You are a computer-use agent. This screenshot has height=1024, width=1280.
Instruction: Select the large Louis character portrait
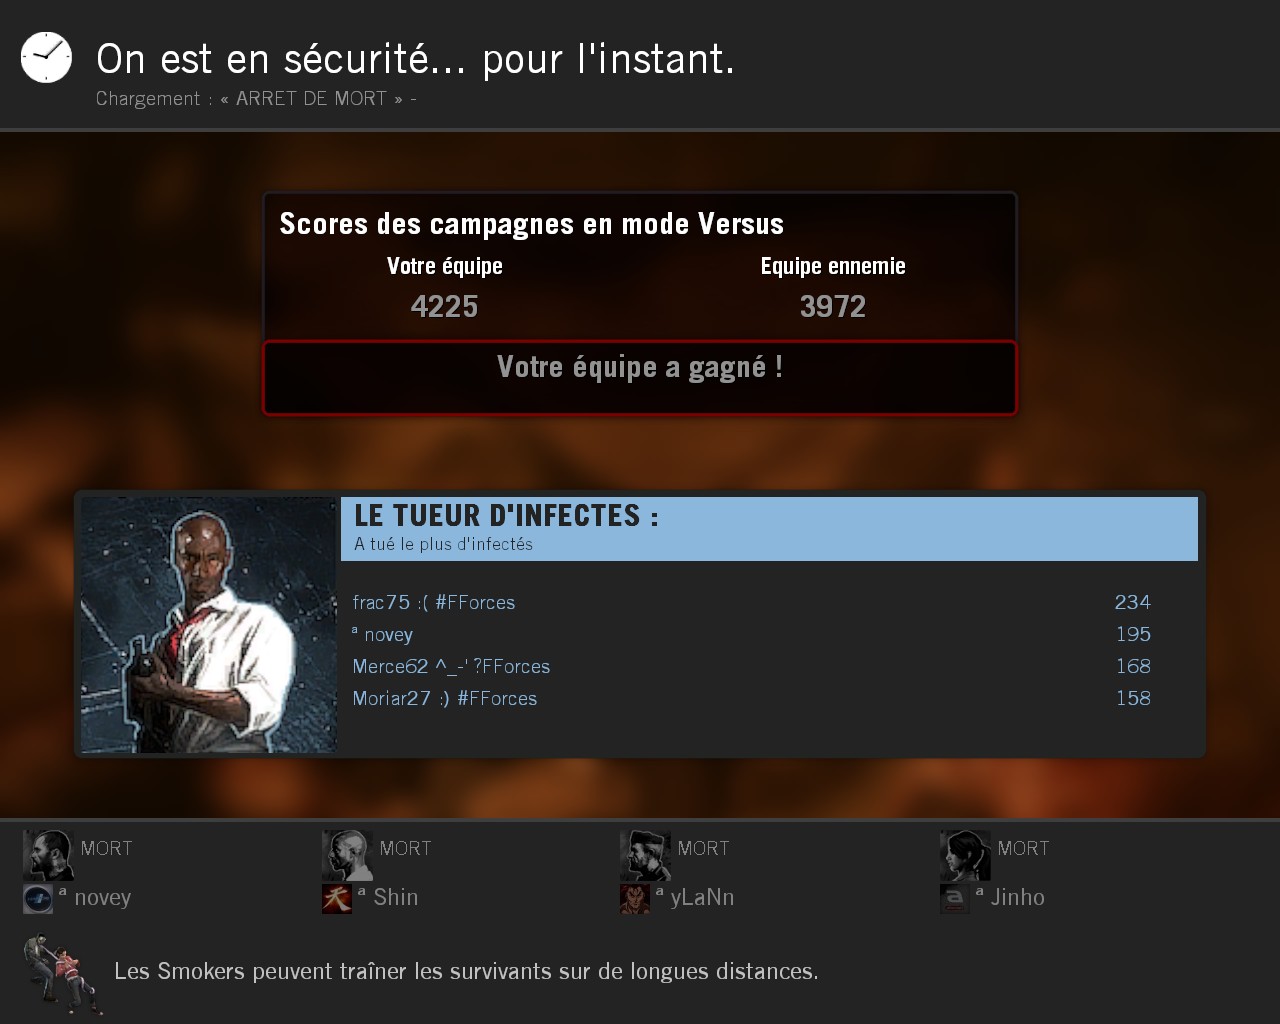tap(208, 625)
